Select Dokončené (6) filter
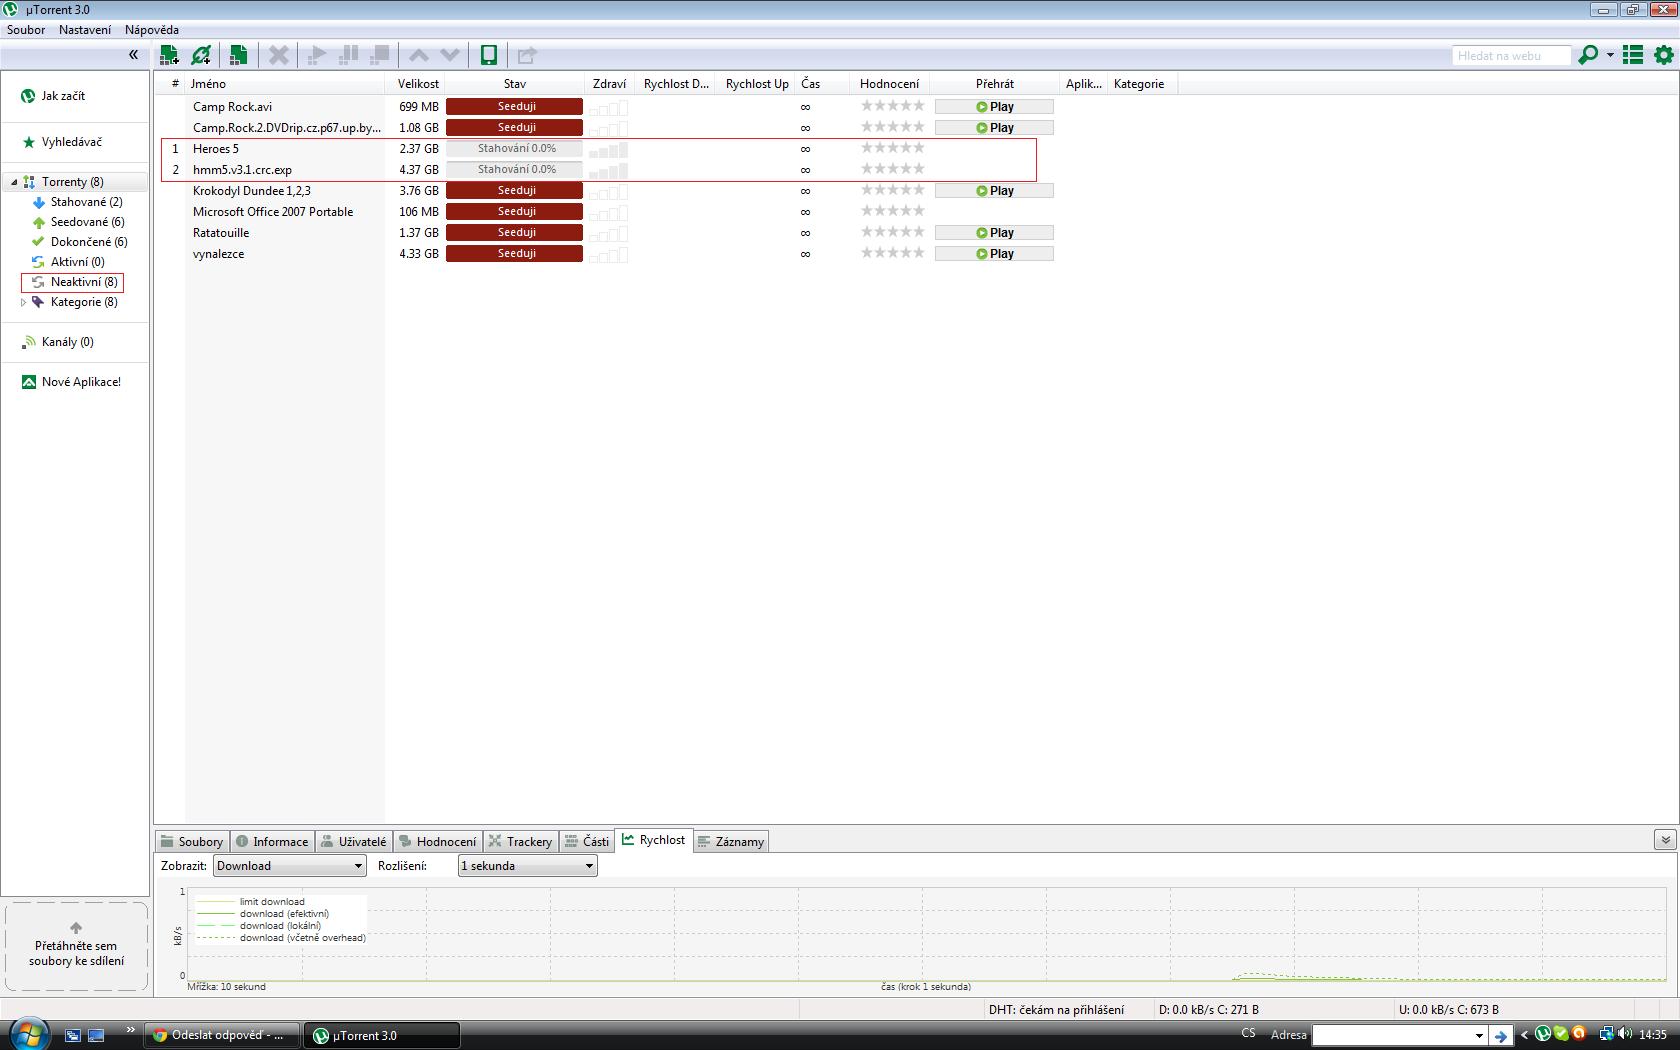This screenshot has width=1680, height=1050. click(89, 242)
